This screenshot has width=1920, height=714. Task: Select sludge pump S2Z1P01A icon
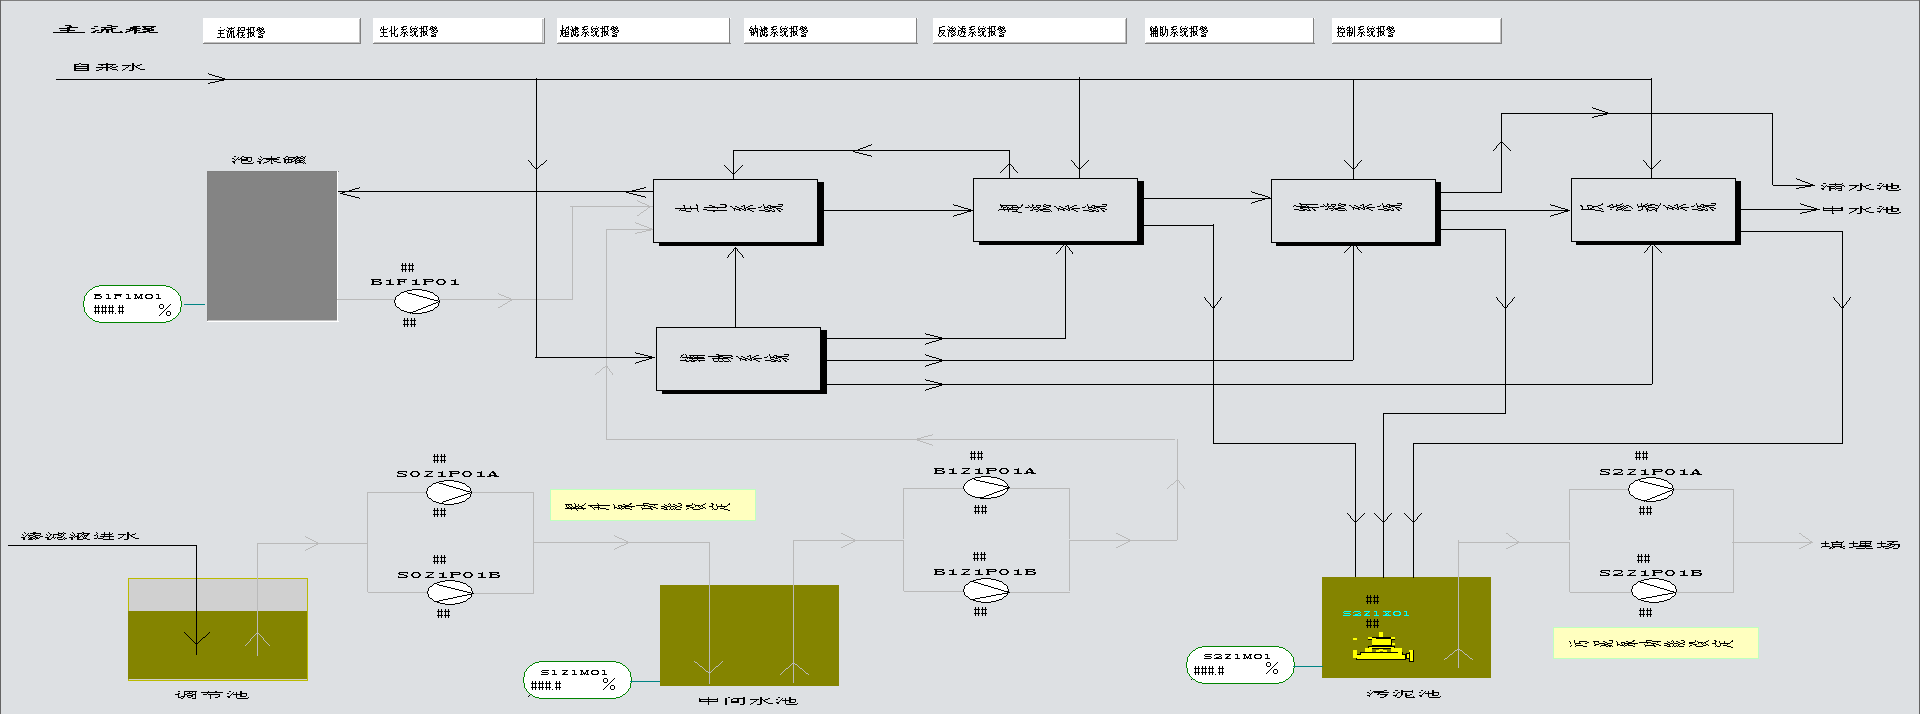(x=1651, y=490)
